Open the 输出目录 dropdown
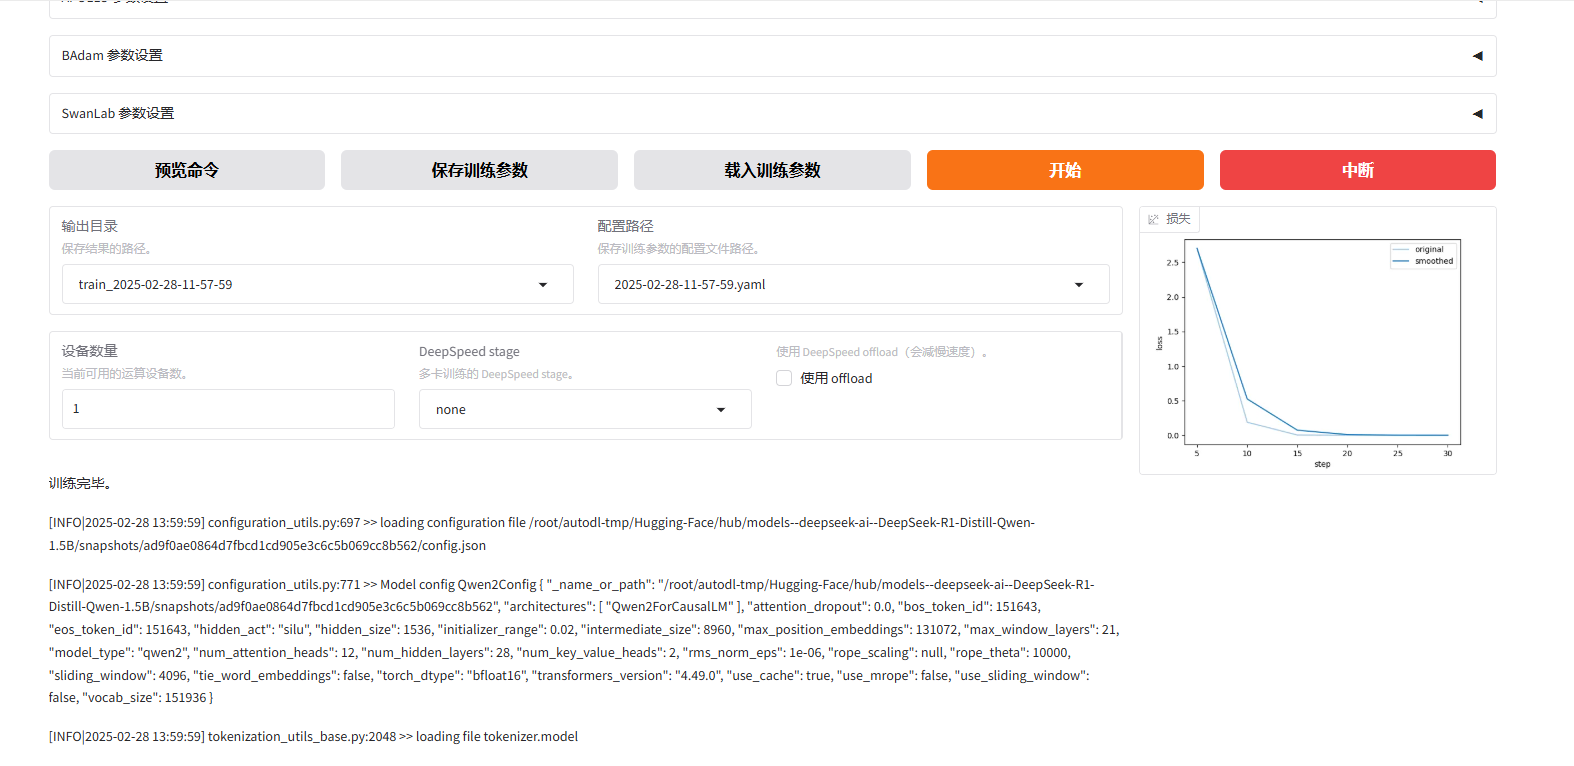This screenshot has width=1574, height=766. [x=318, y=284]
